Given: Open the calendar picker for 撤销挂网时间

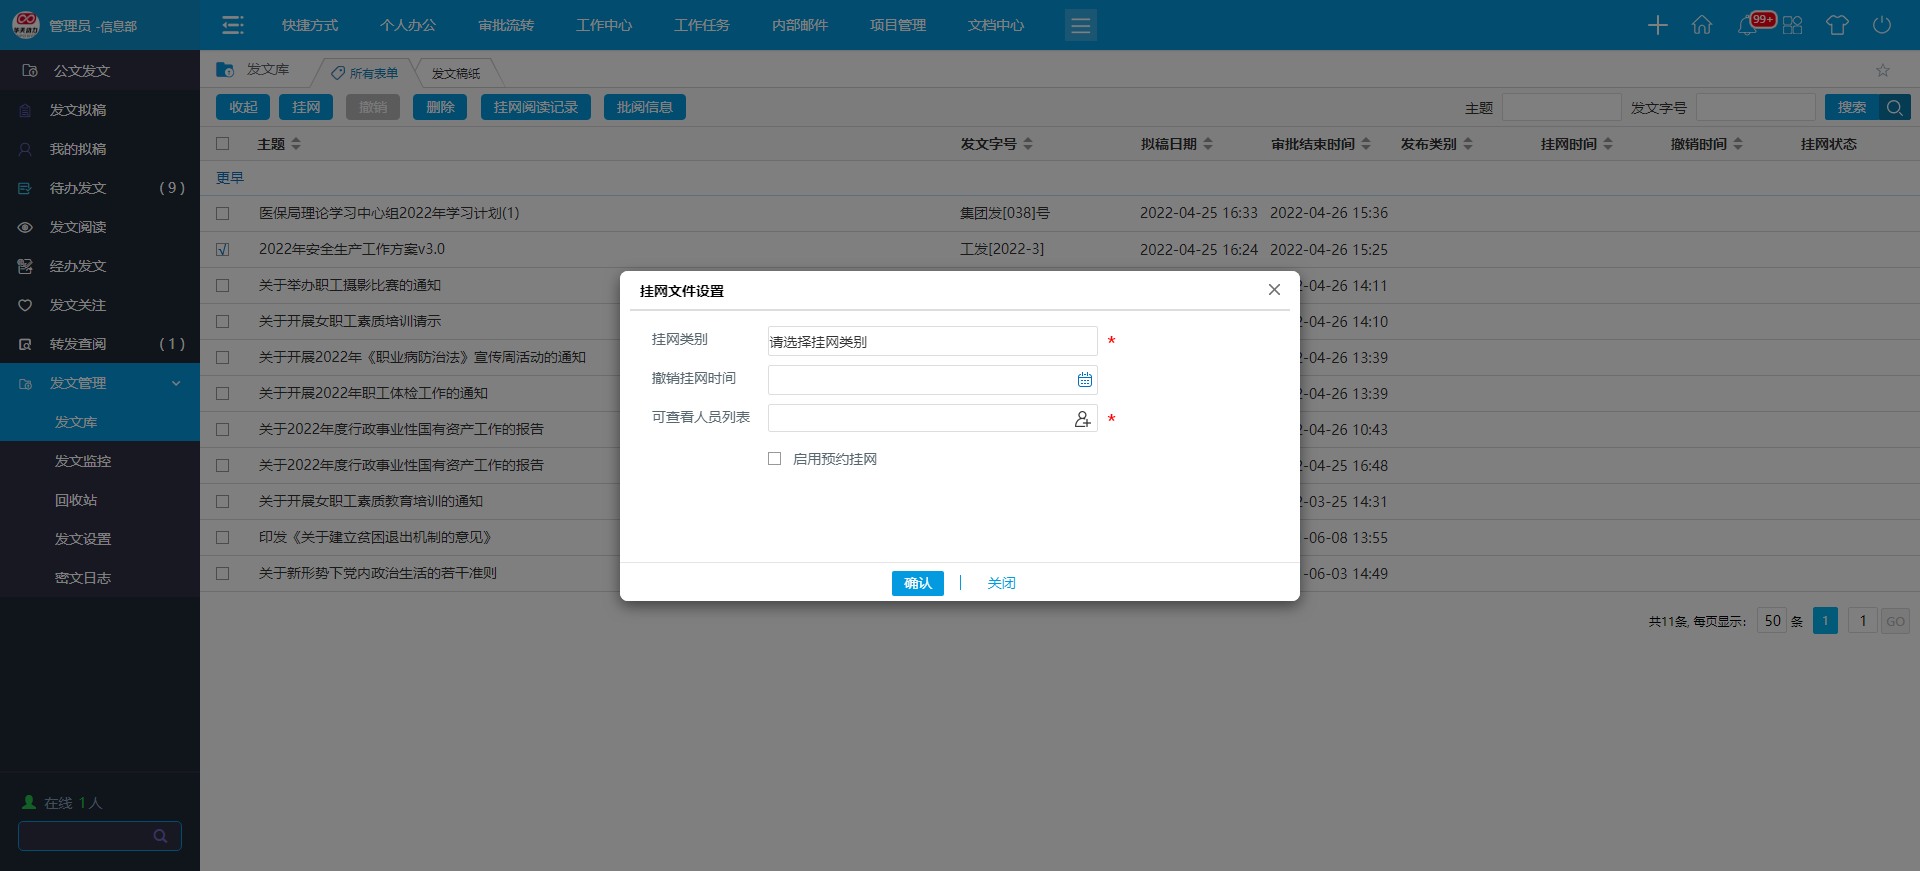Looking at the screenshot, I should tap(1084, 380).
